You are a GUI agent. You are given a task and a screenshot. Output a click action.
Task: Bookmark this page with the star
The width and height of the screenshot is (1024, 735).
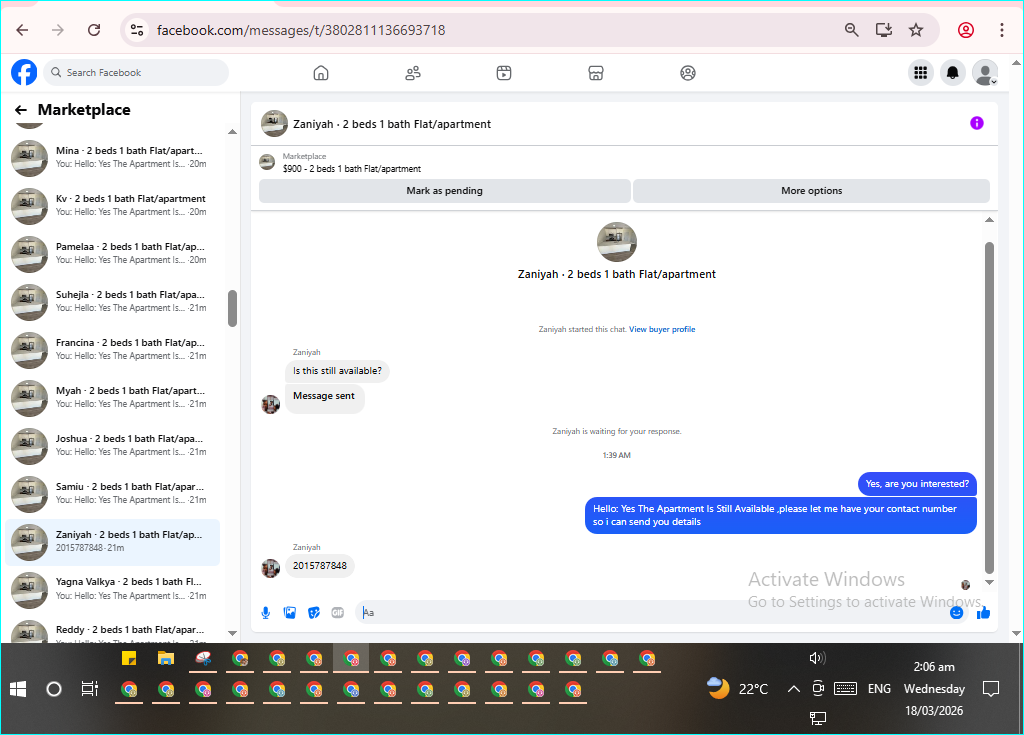coord(916,30)
